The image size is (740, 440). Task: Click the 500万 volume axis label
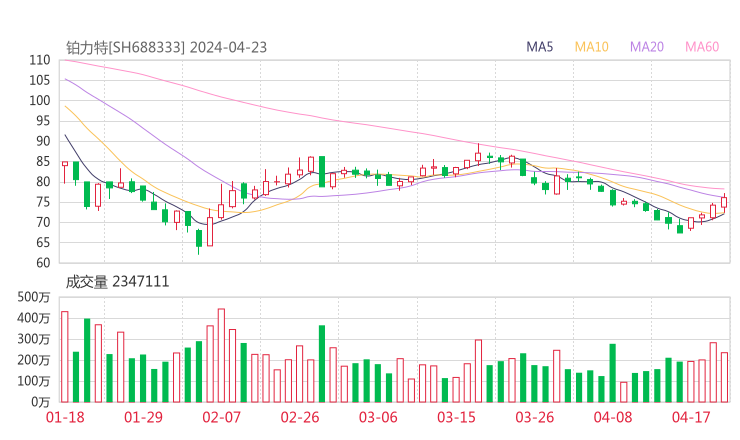[34, 297]
